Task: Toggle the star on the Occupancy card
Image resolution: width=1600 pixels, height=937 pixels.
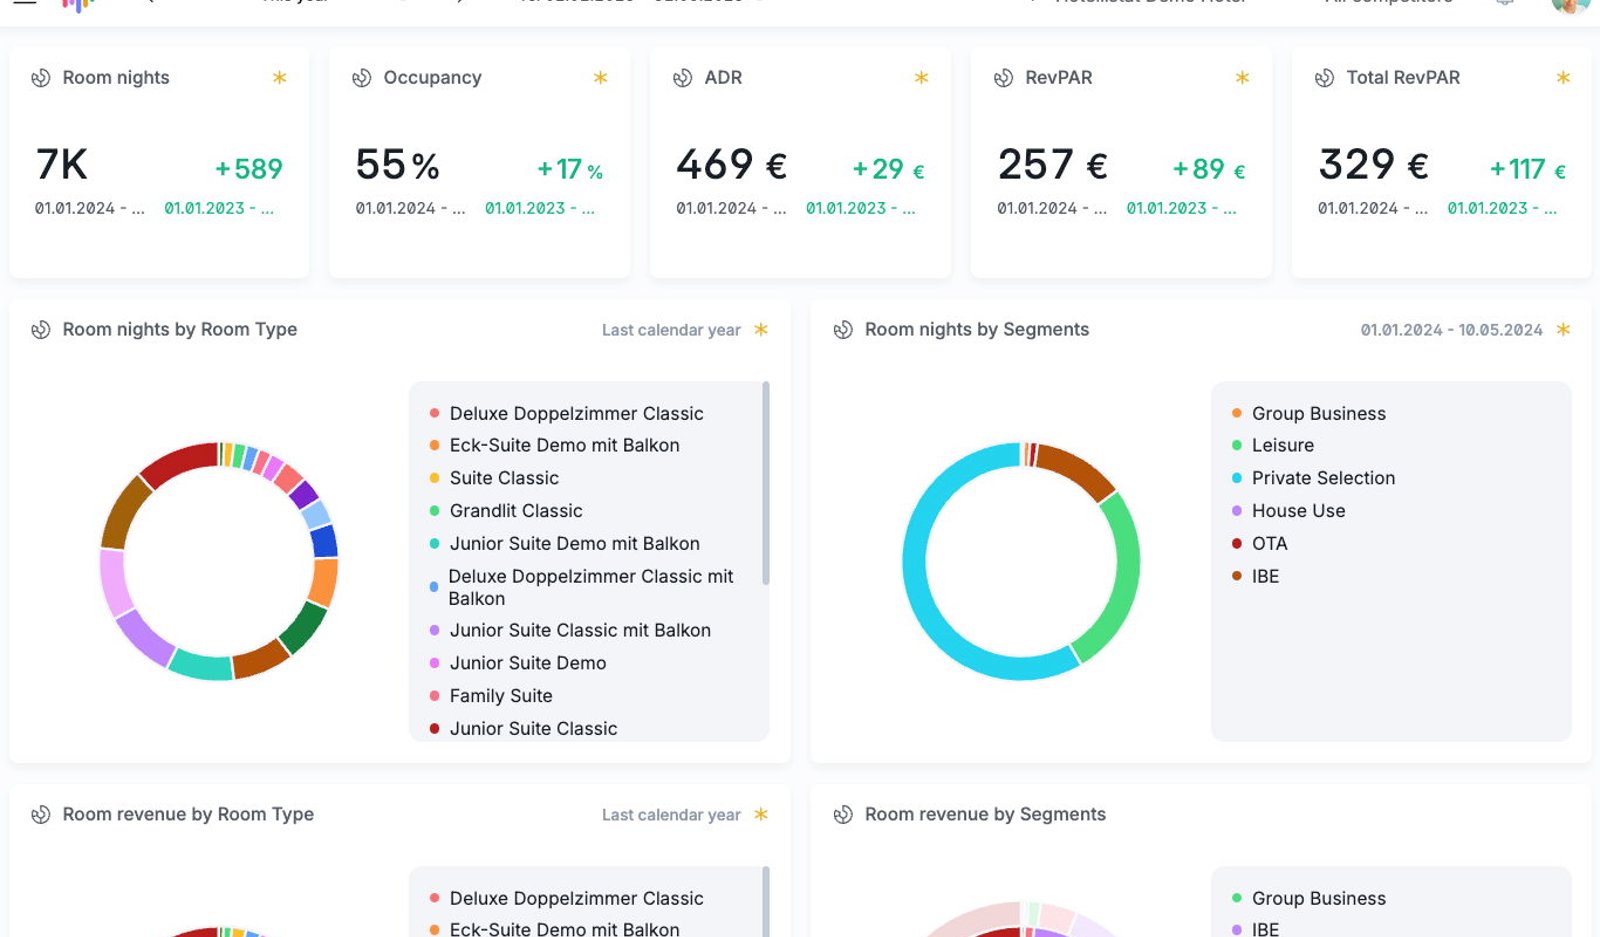Action: 601,77
